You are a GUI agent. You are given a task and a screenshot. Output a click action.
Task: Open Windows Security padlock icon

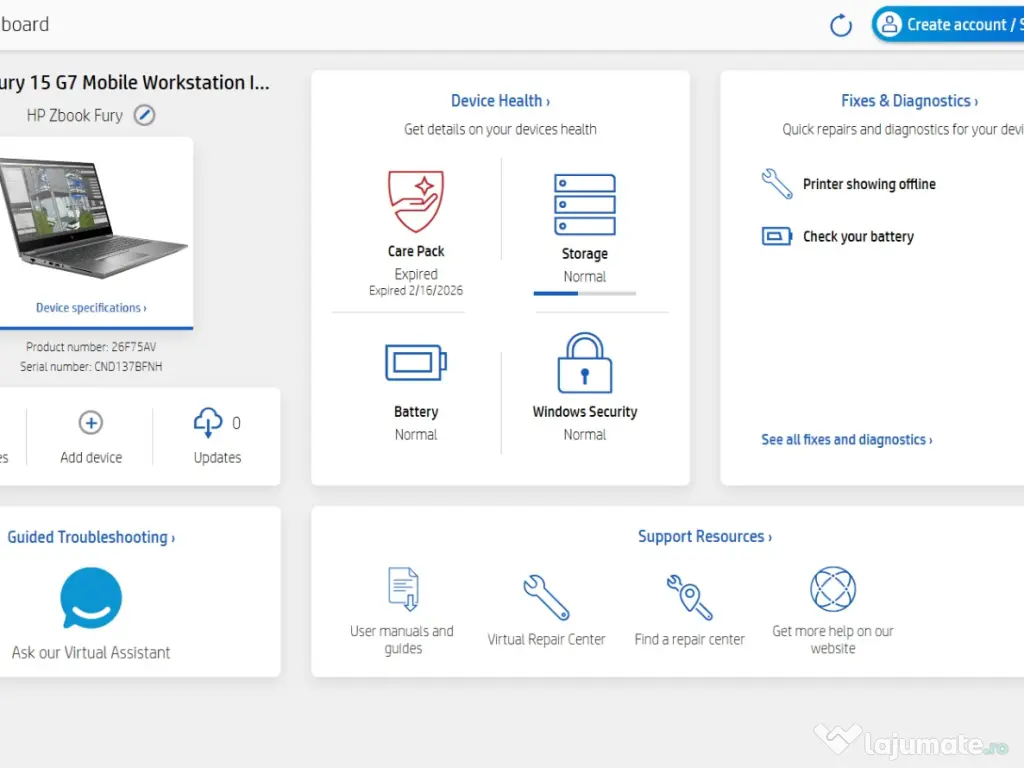pos(584,364)
